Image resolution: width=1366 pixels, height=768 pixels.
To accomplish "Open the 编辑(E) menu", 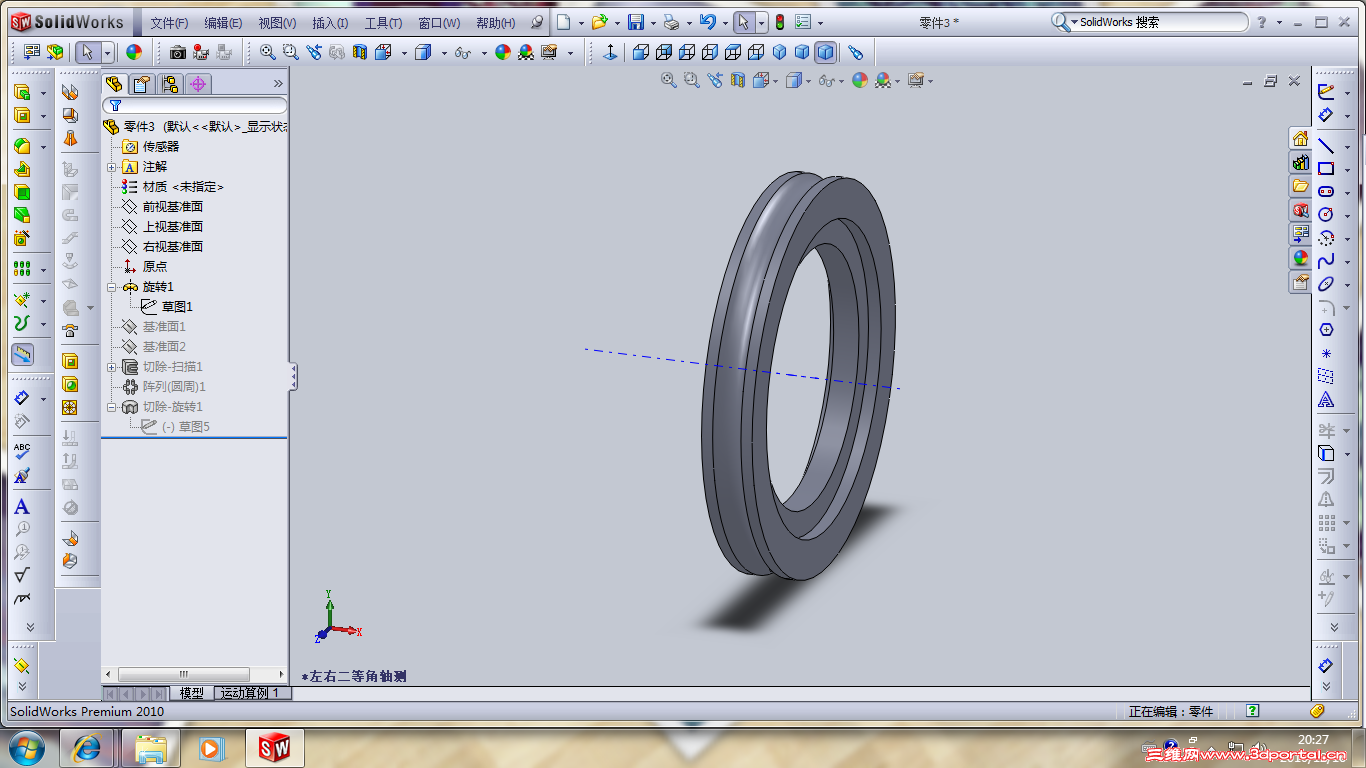I will tap(223, 23).
